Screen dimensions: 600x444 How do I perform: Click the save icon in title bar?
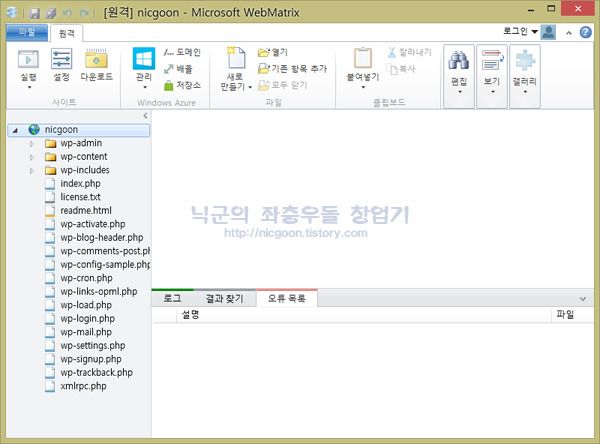click(34, 13)
